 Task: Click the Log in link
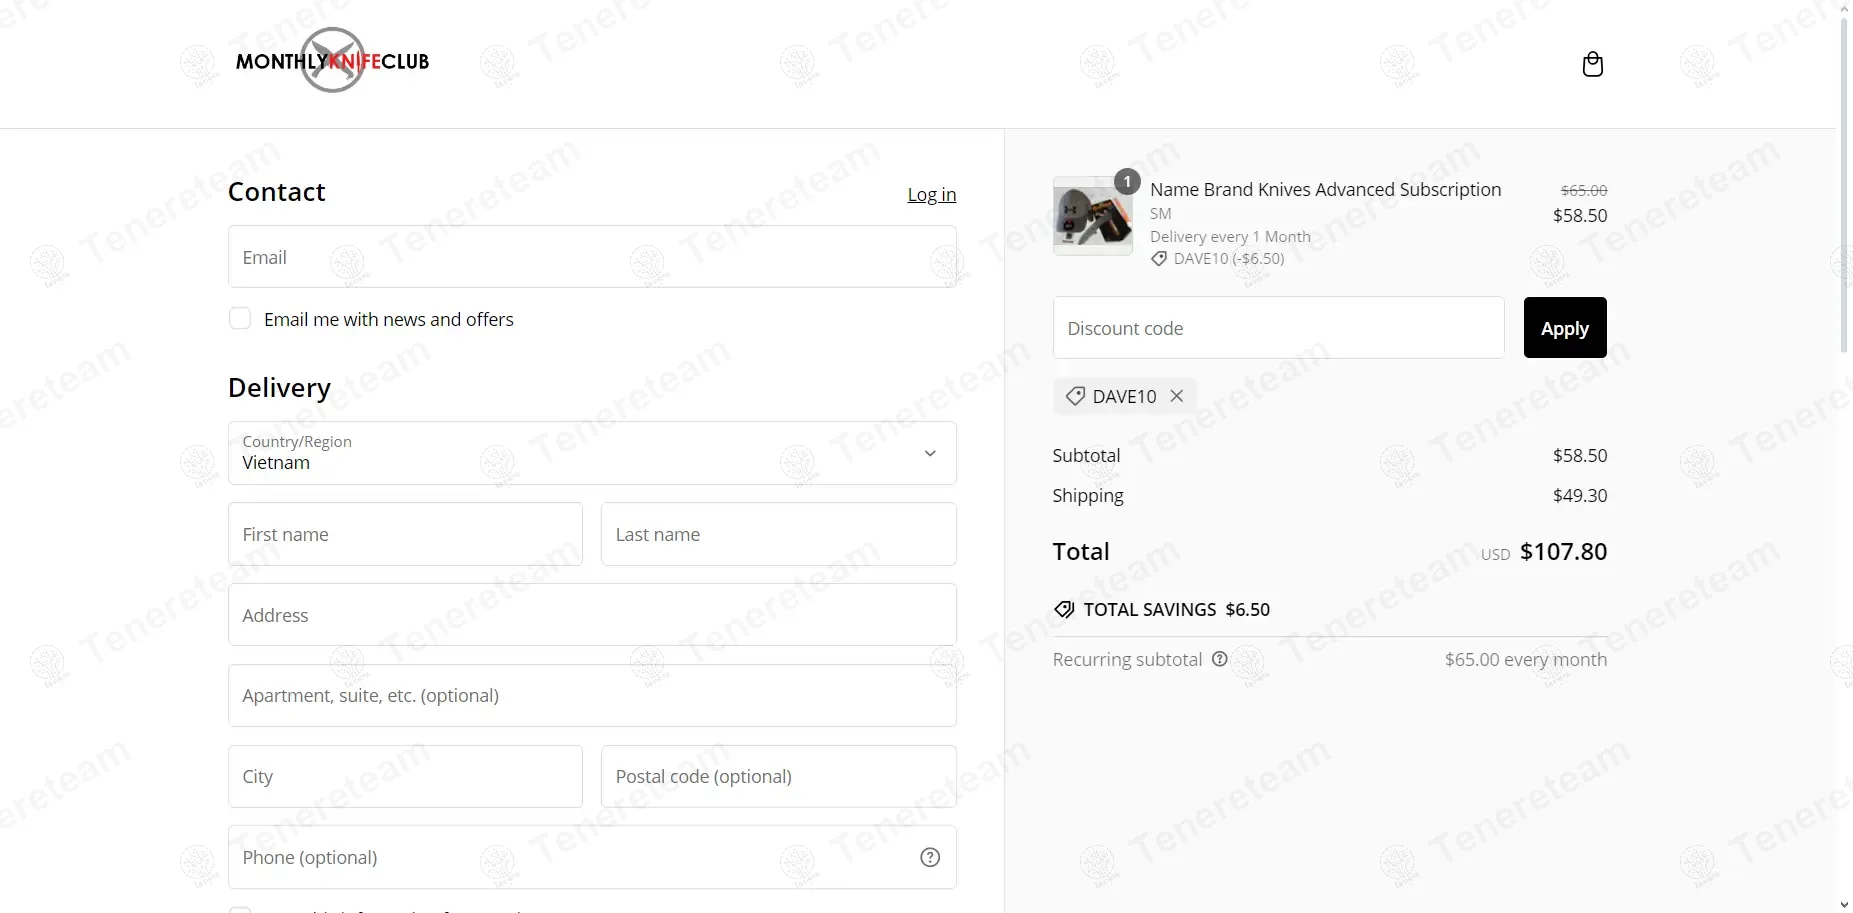tap(931, 194)
